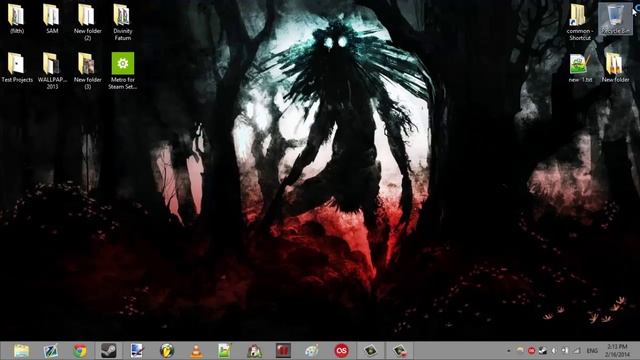Open the paint palette app in taskbar
The image size is (640, 360).
click(311, 351)
